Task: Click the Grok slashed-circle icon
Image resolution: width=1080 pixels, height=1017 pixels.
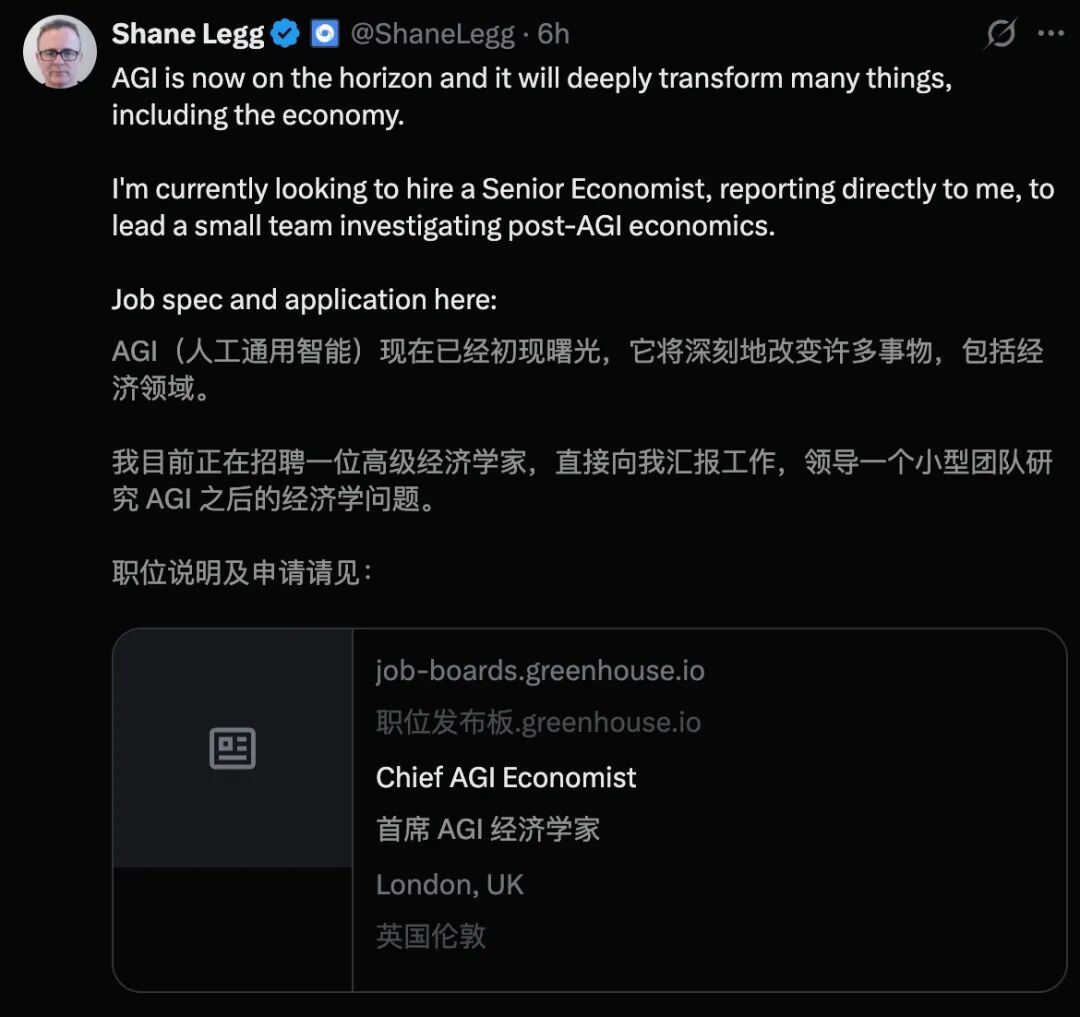Action: tap(1000, 34)
